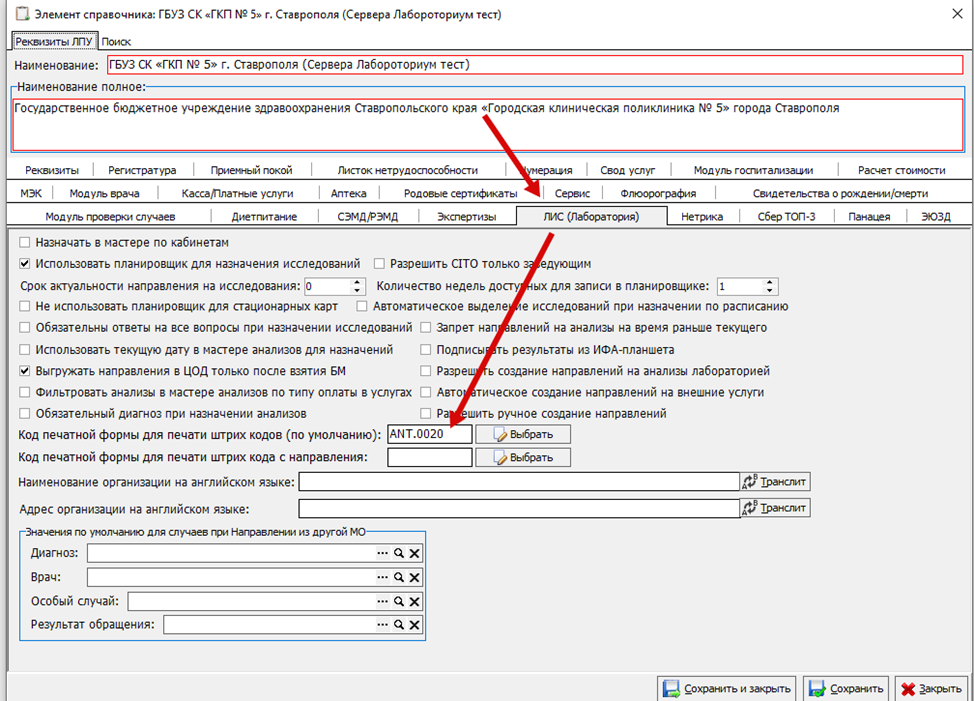Clear the Врач field with its X icon
The height and width of the screenshot is (701, 974).
pos(414,577)
